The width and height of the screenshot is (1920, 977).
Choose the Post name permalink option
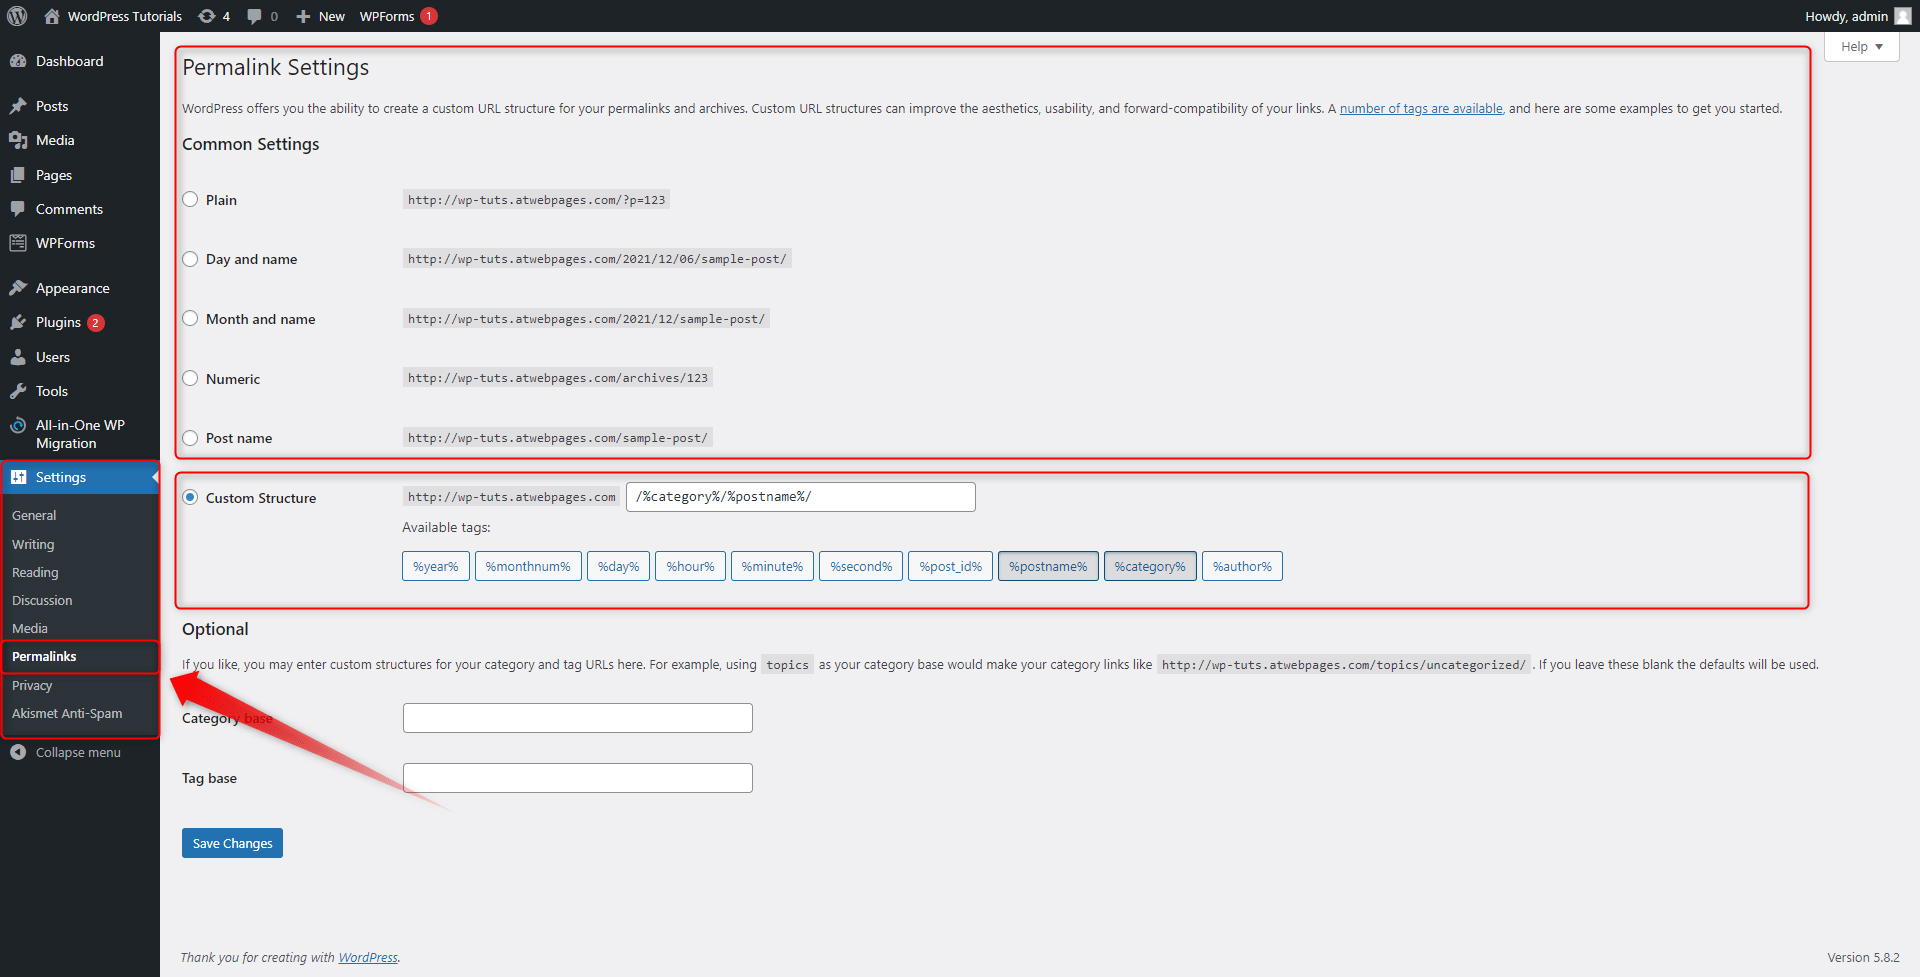click(x=190, y=437)
